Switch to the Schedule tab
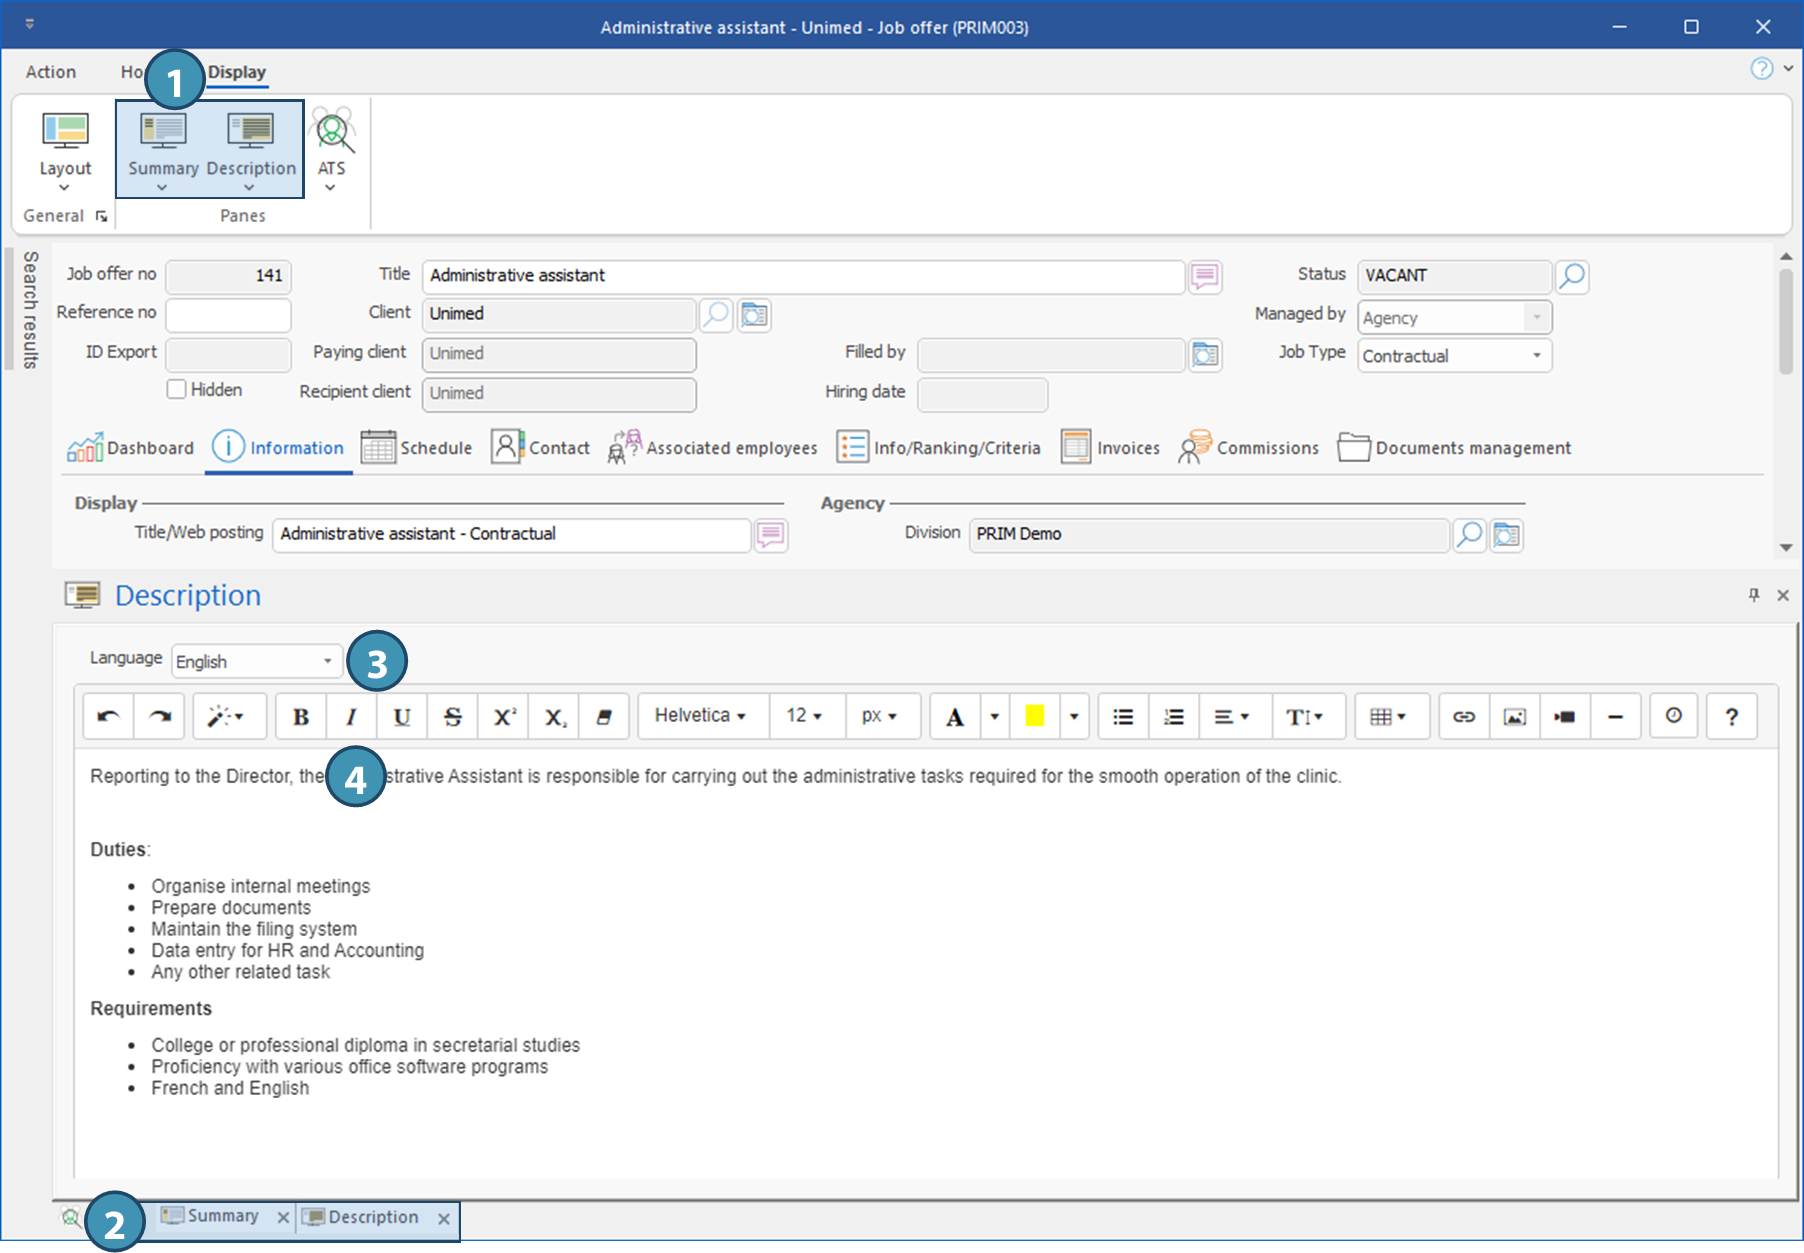This screenshot has height=1253, width=1804. (417, 448)
